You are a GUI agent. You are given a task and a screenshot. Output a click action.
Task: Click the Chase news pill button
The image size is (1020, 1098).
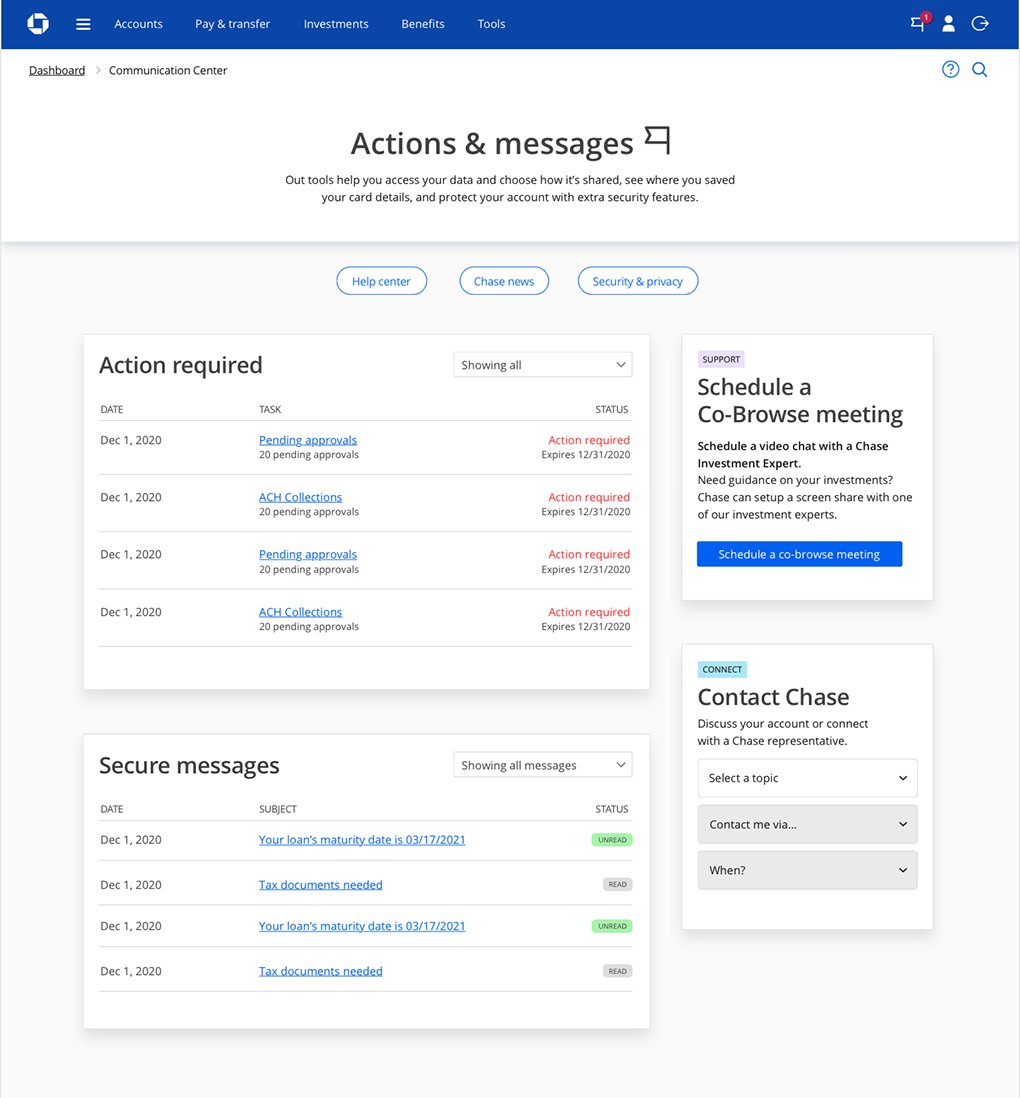(x=504, y=281)
